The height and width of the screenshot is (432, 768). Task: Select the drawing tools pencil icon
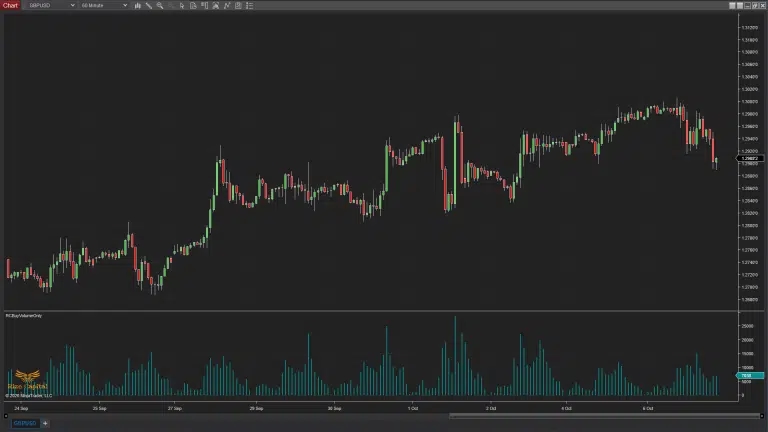[148, 5]
